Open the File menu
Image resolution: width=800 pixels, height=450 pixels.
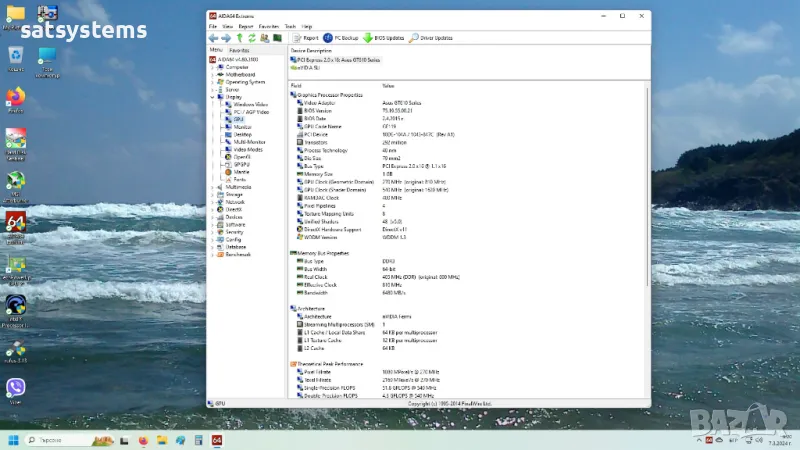[x=213, y=26]
